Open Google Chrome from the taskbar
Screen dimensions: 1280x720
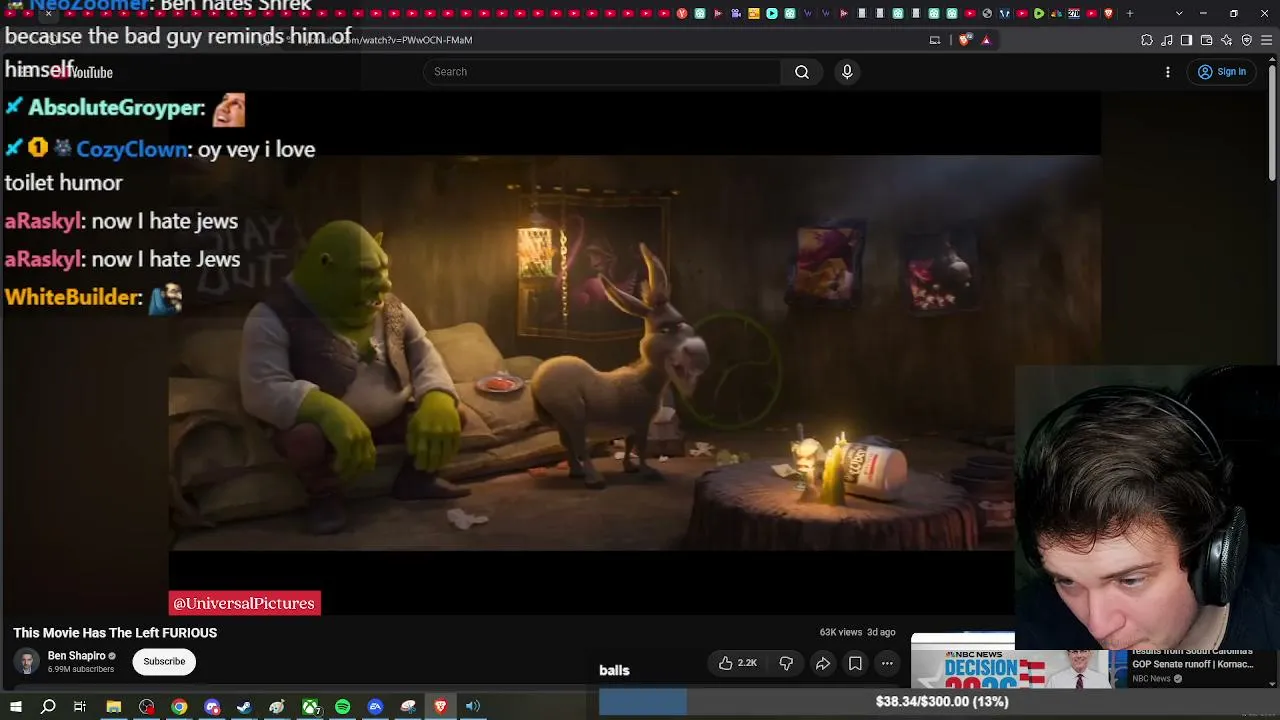(179, 707)
